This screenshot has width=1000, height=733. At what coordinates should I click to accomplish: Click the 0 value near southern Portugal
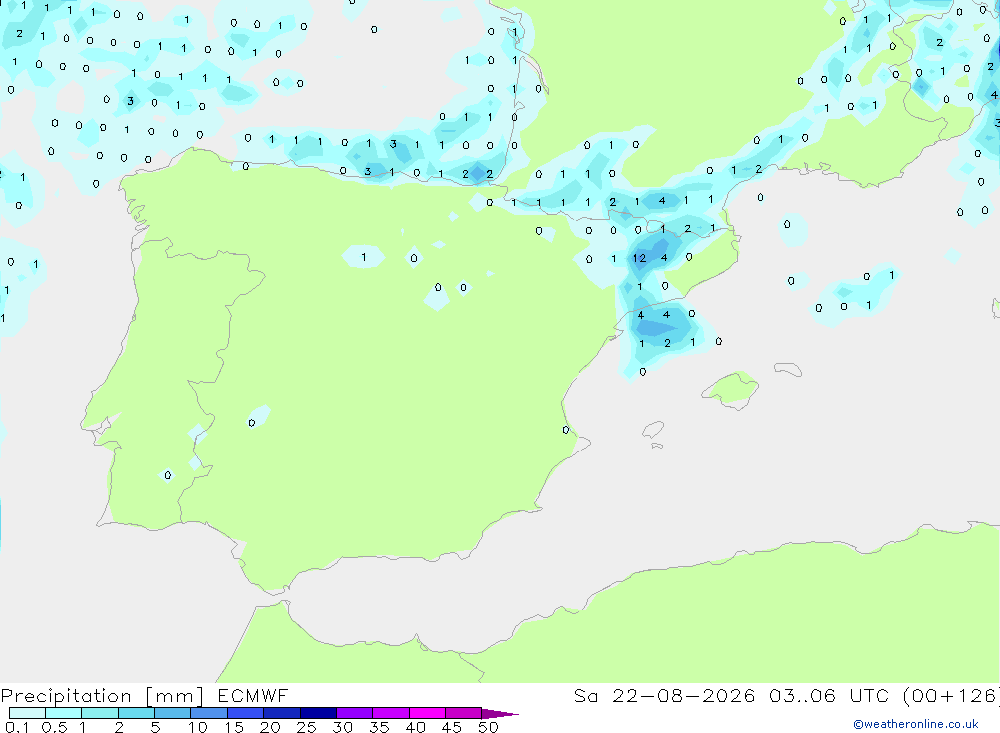(168, 475)
